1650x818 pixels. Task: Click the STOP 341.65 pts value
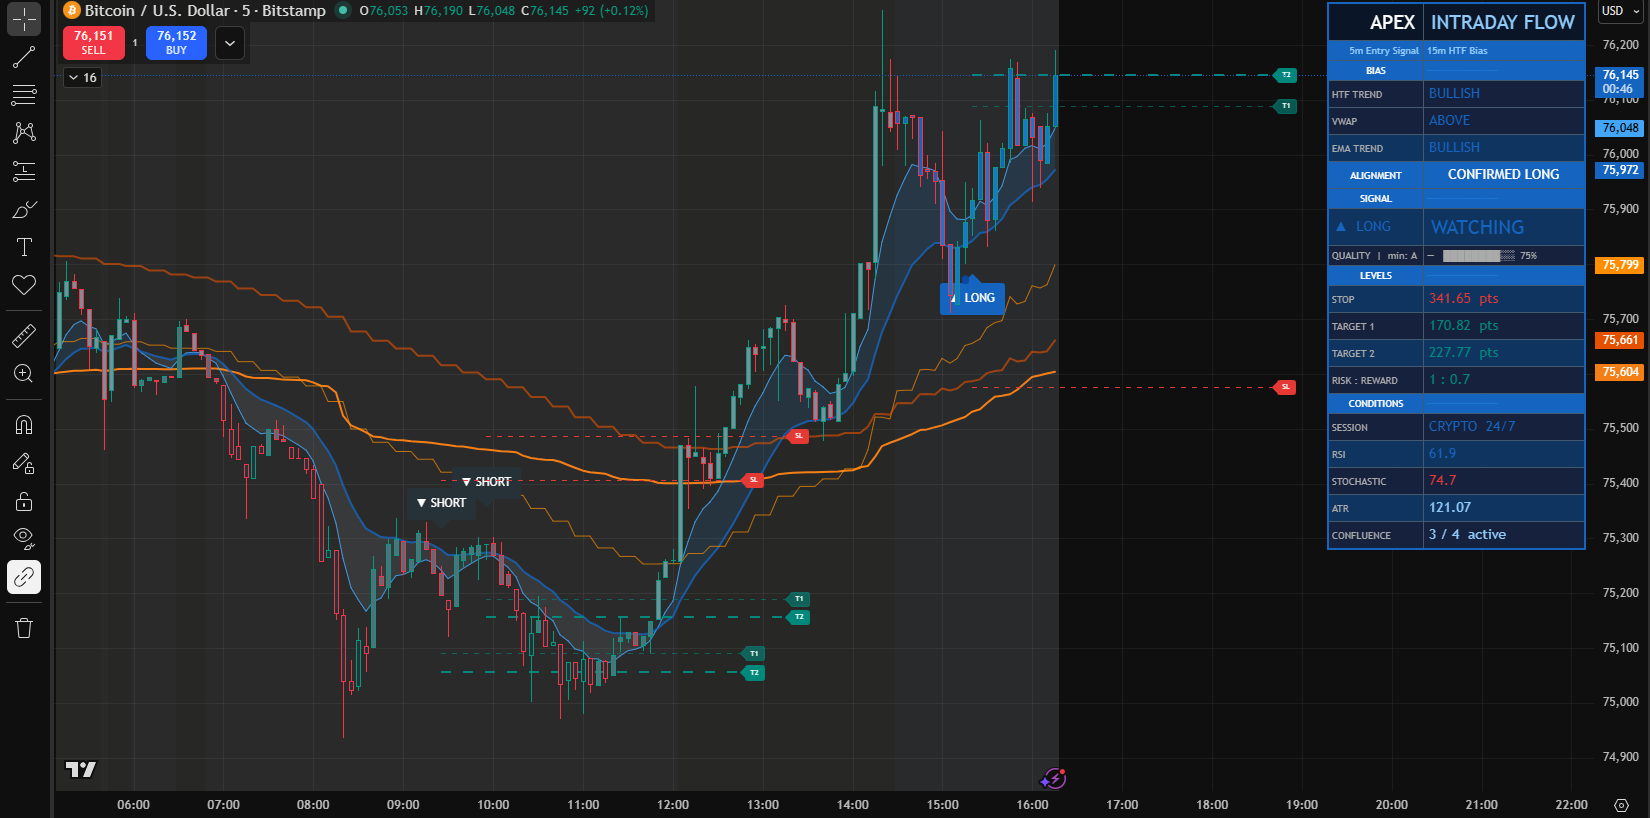(1463, 298)
